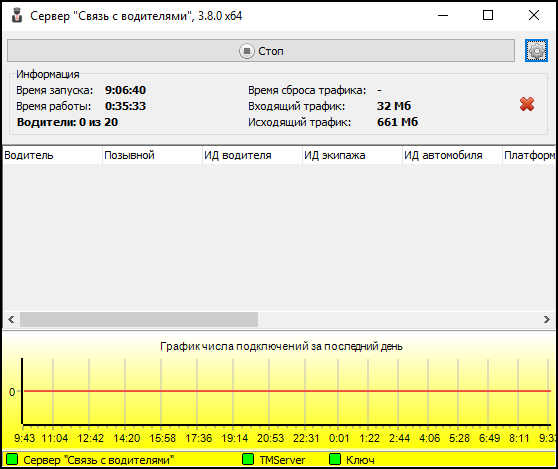Image resolution: width=558 pixels, height=469 pixels.
Task: Sort table by Водитель column header
Action: pyautogui.click(x=52, y=155)
